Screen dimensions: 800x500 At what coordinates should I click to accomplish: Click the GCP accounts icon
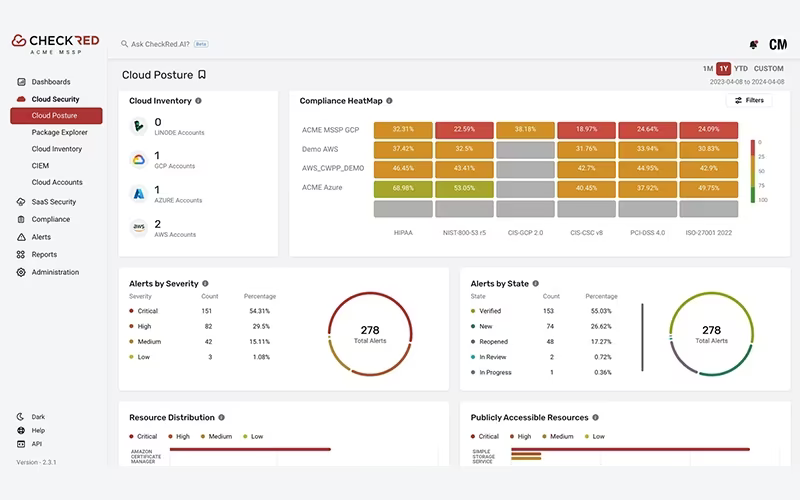click(x=138, y=160)
